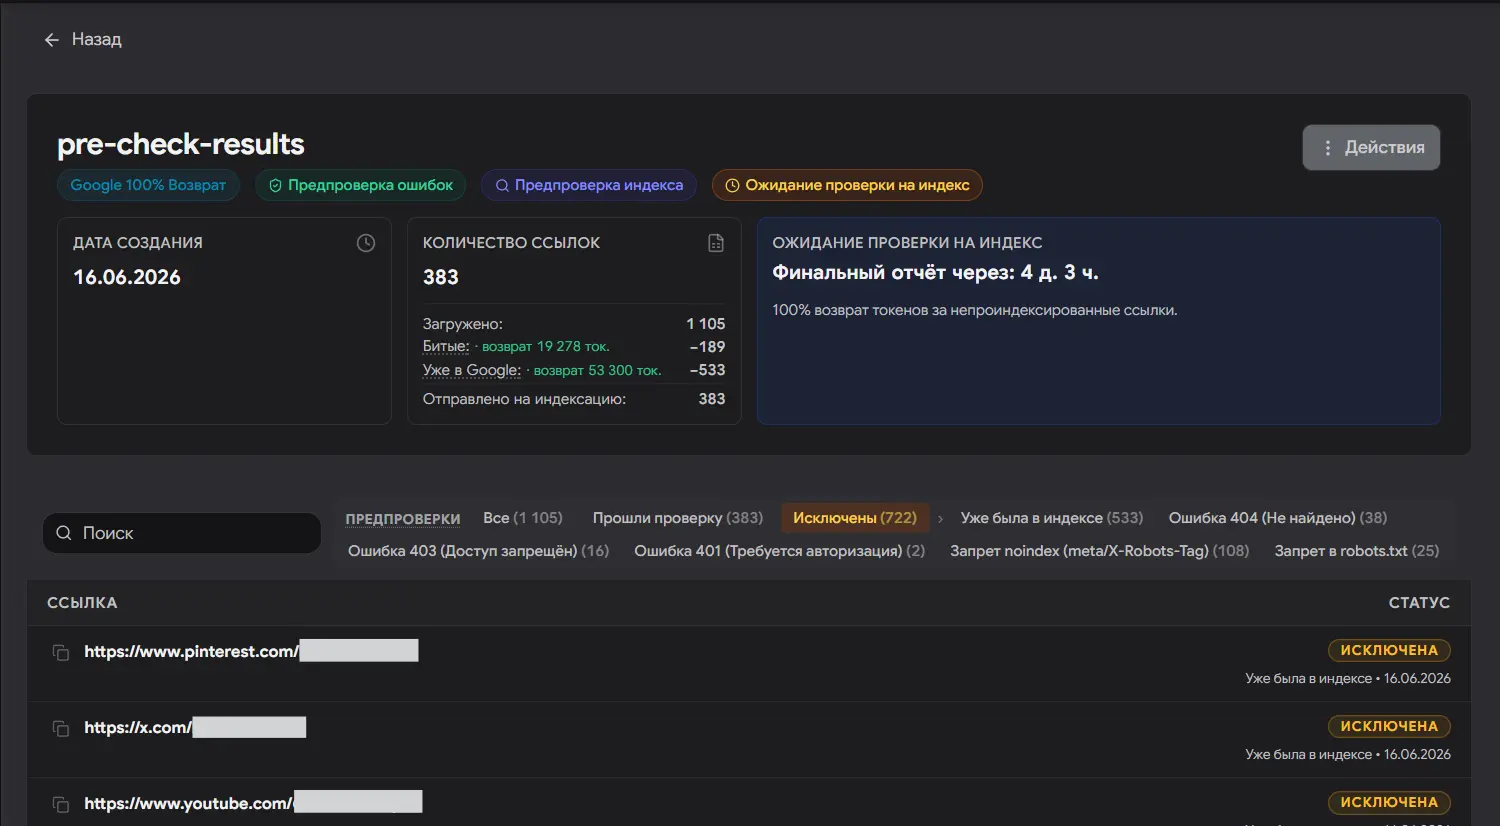Click the pre-check-results title
This screenshot has height=826, width=1500.
pos(181,144)
